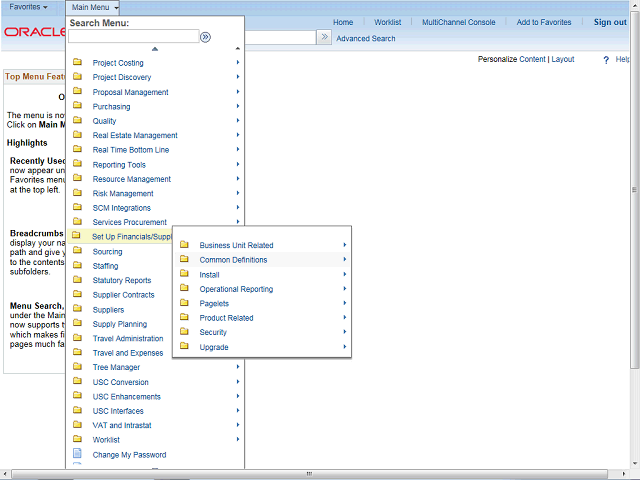Click the header search input field
This screenshot has height=480, width=640.
[x=280, y=37]
